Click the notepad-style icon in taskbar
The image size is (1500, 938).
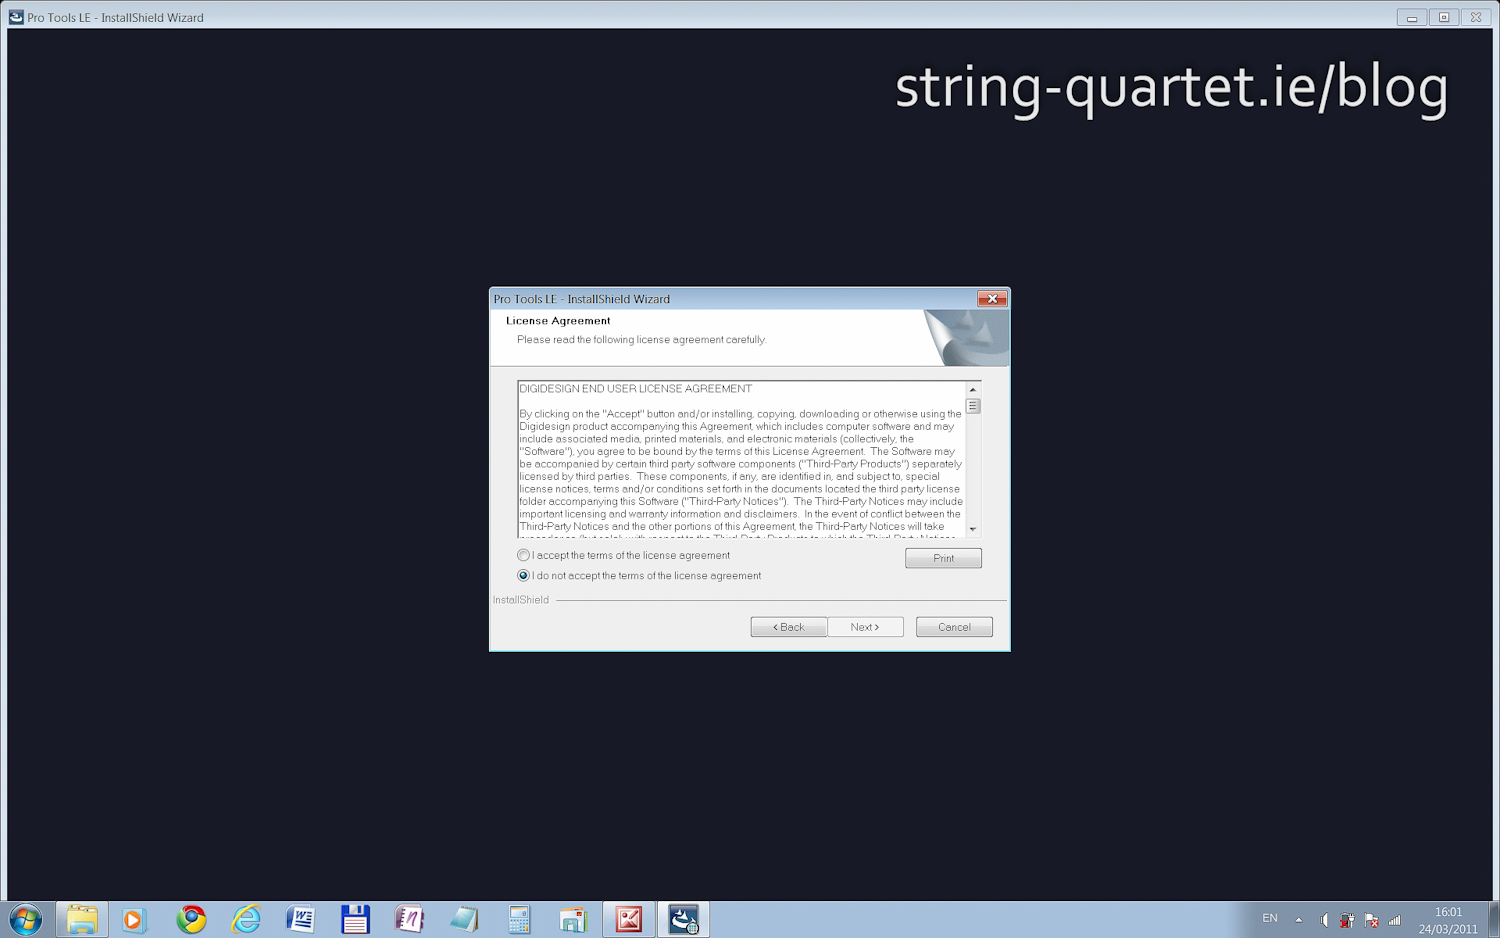coord(464,919)
